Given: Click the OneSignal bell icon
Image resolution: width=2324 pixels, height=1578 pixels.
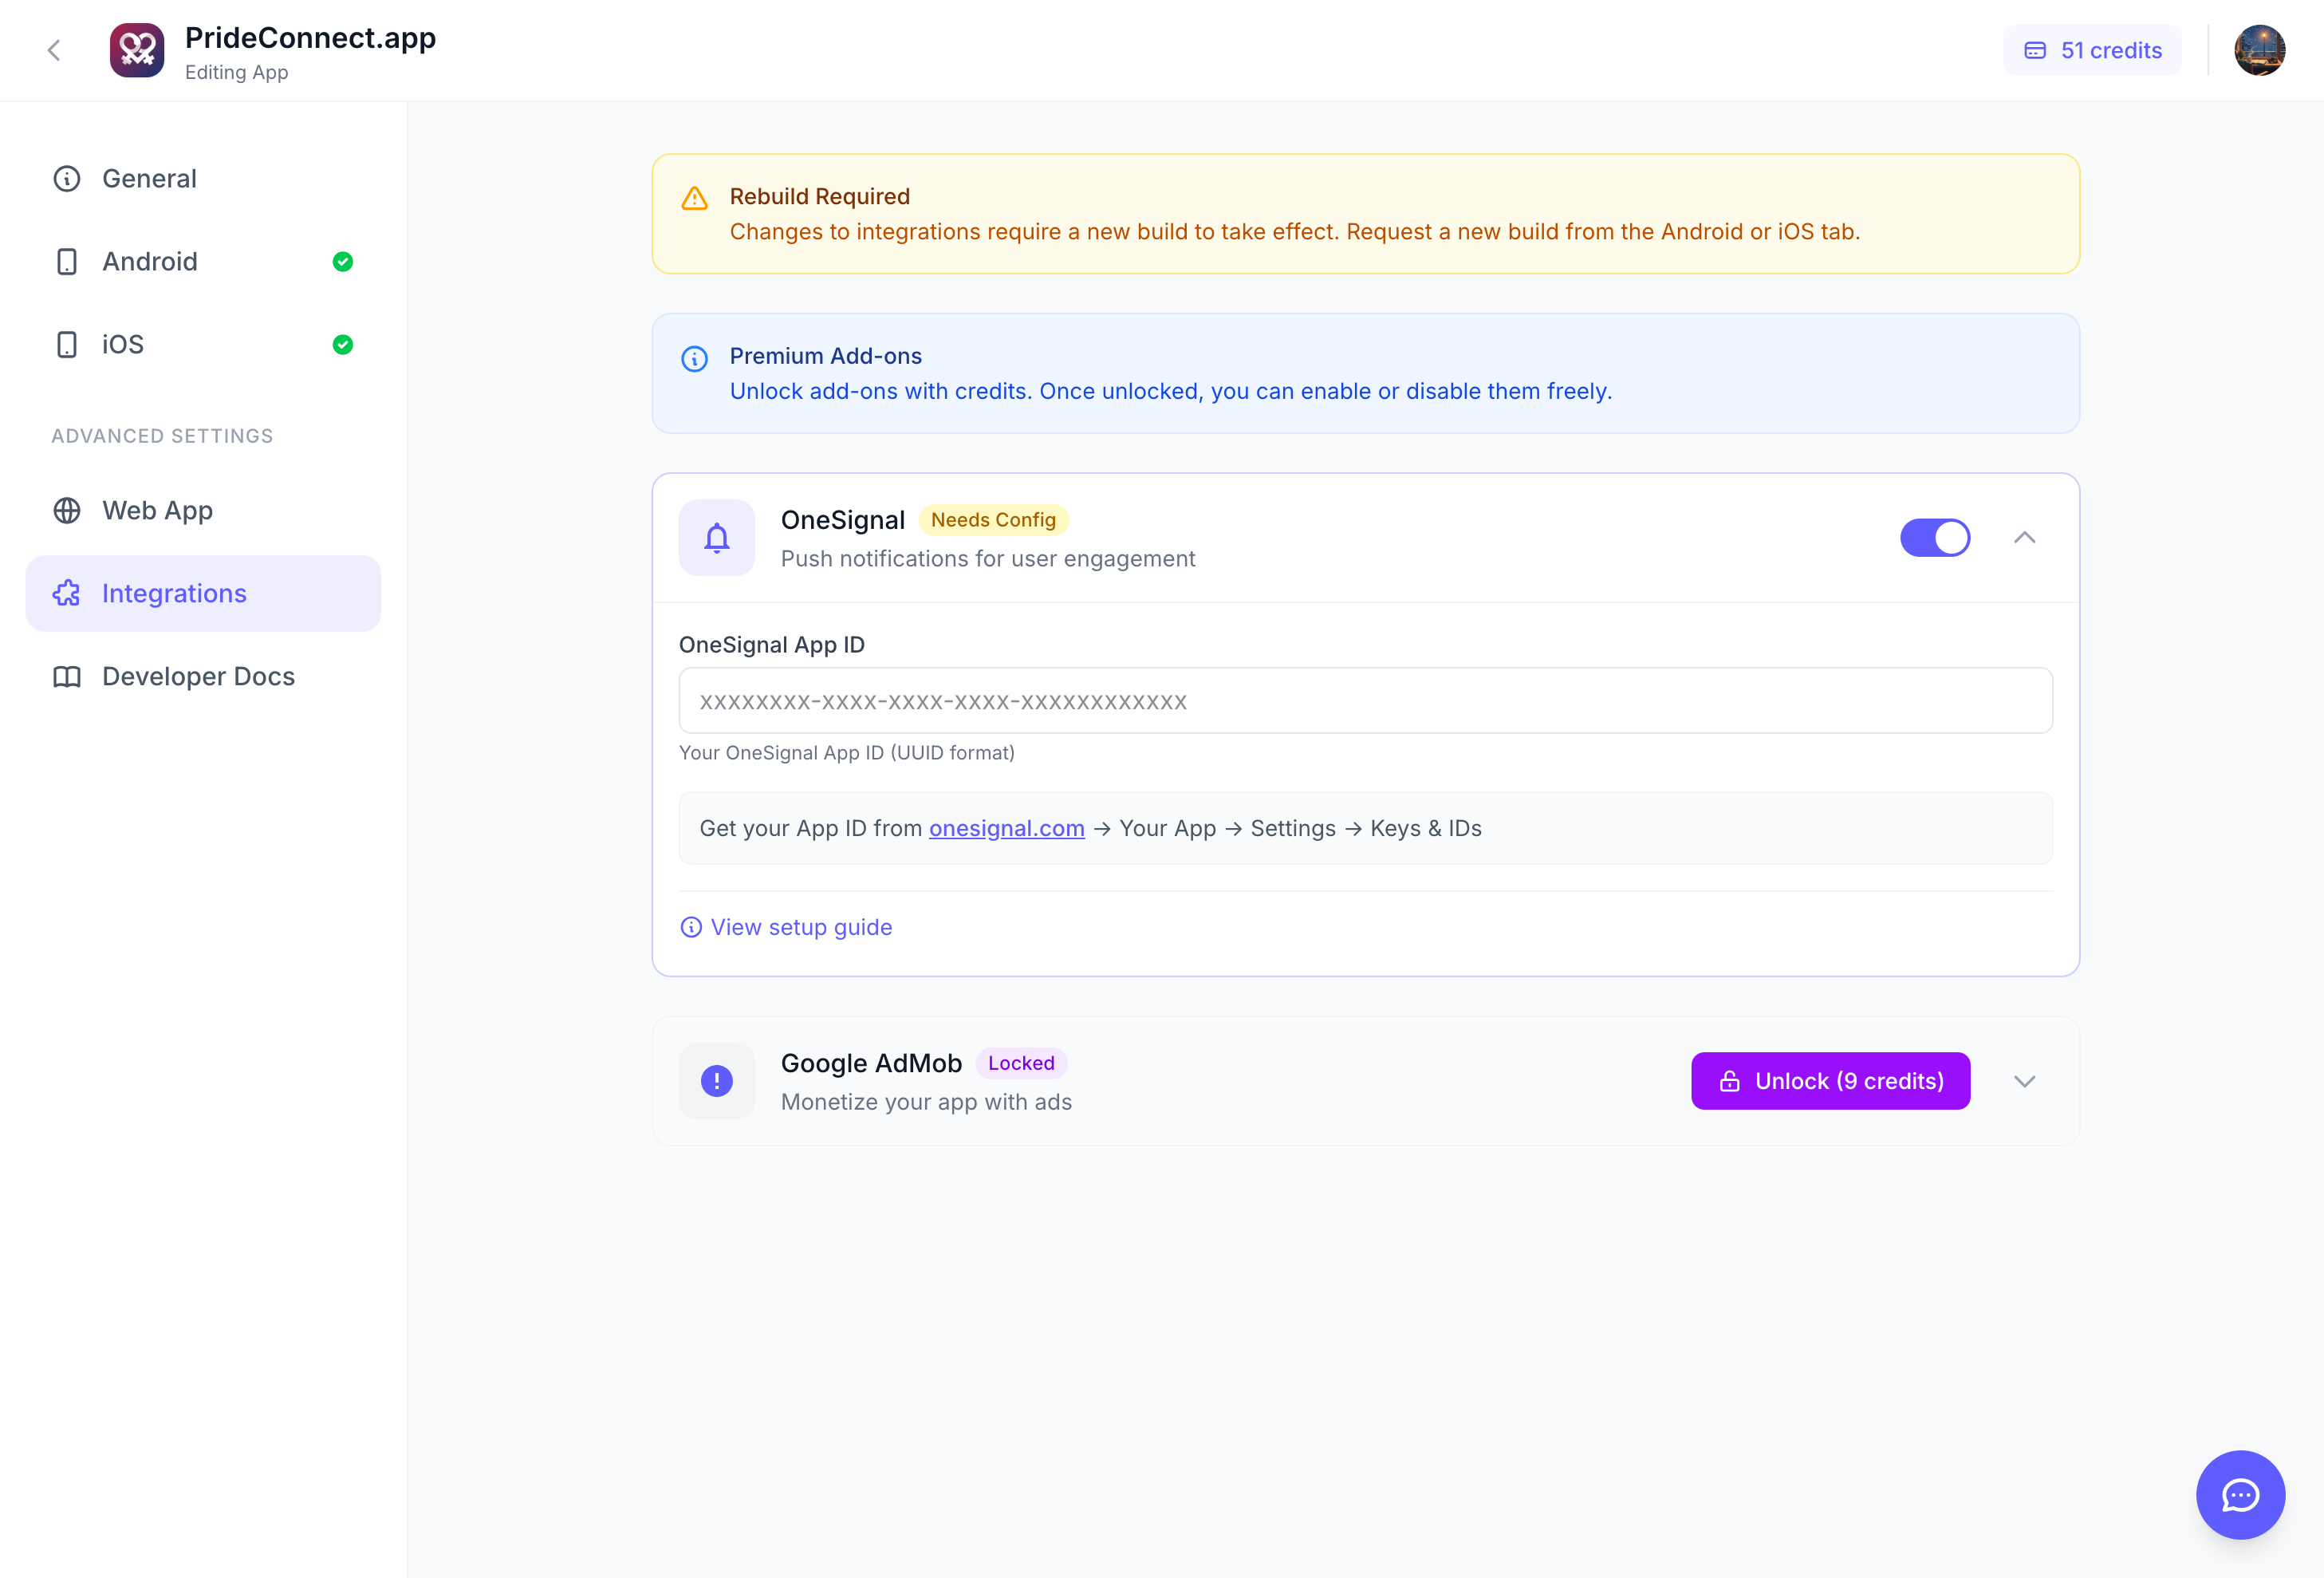Looking at the screenshot, I should pos(716,538).
